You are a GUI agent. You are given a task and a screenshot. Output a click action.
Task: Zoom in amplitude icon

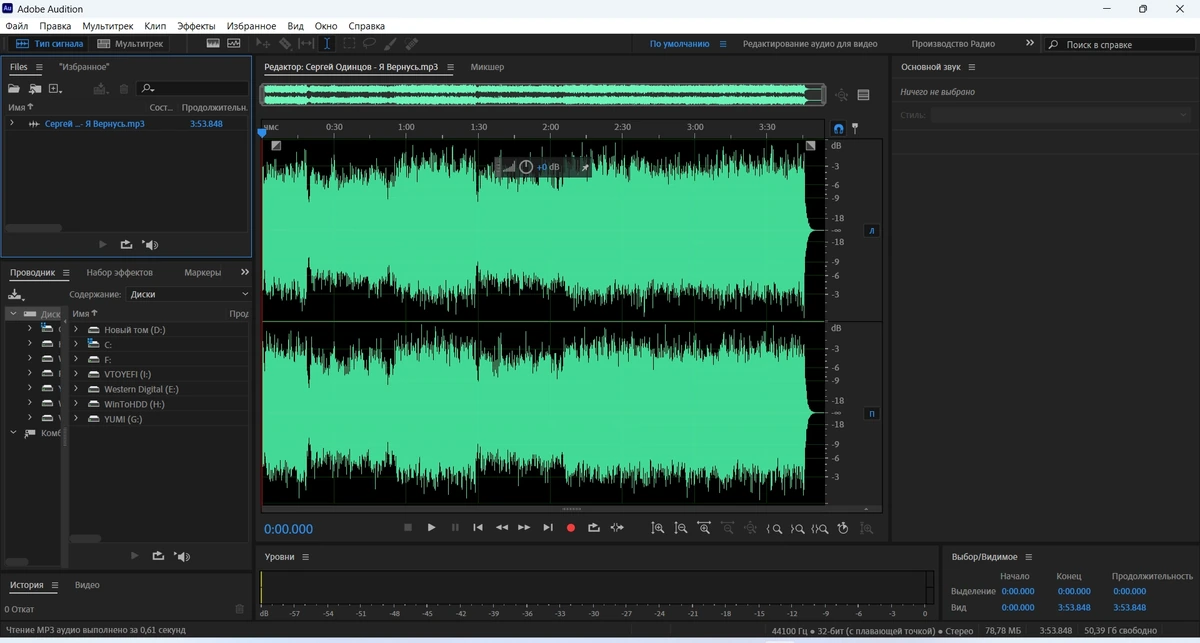[x=658, y=528]
